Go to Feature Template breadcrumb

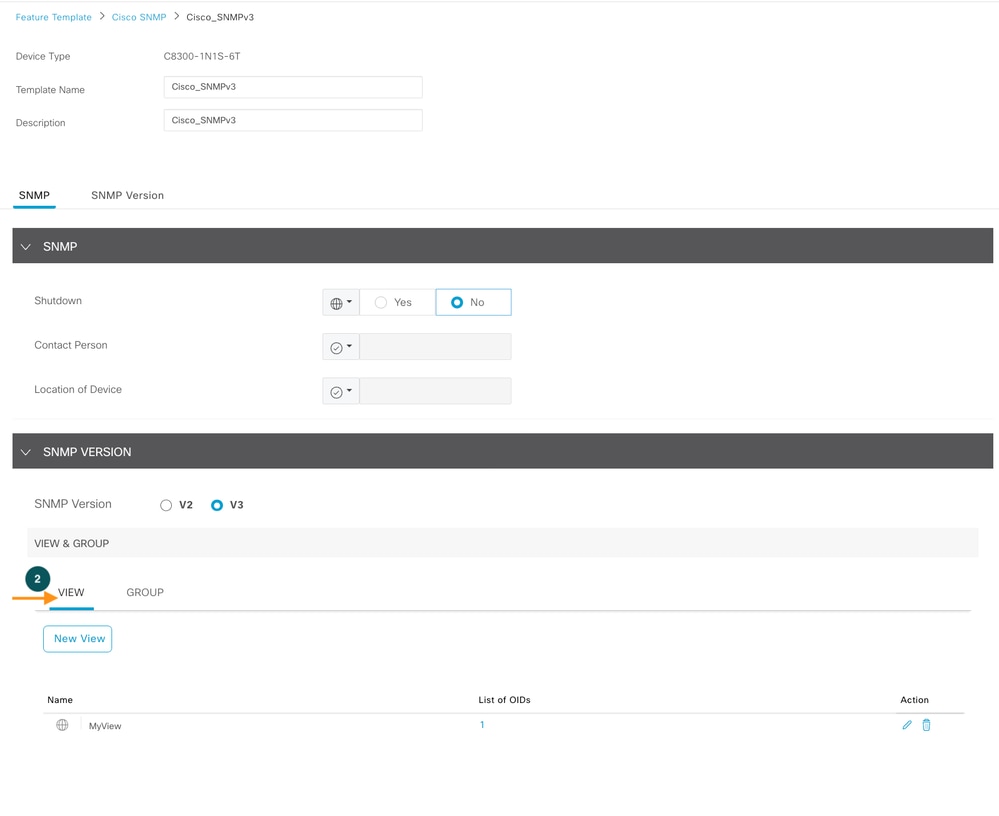click(54, 17)
